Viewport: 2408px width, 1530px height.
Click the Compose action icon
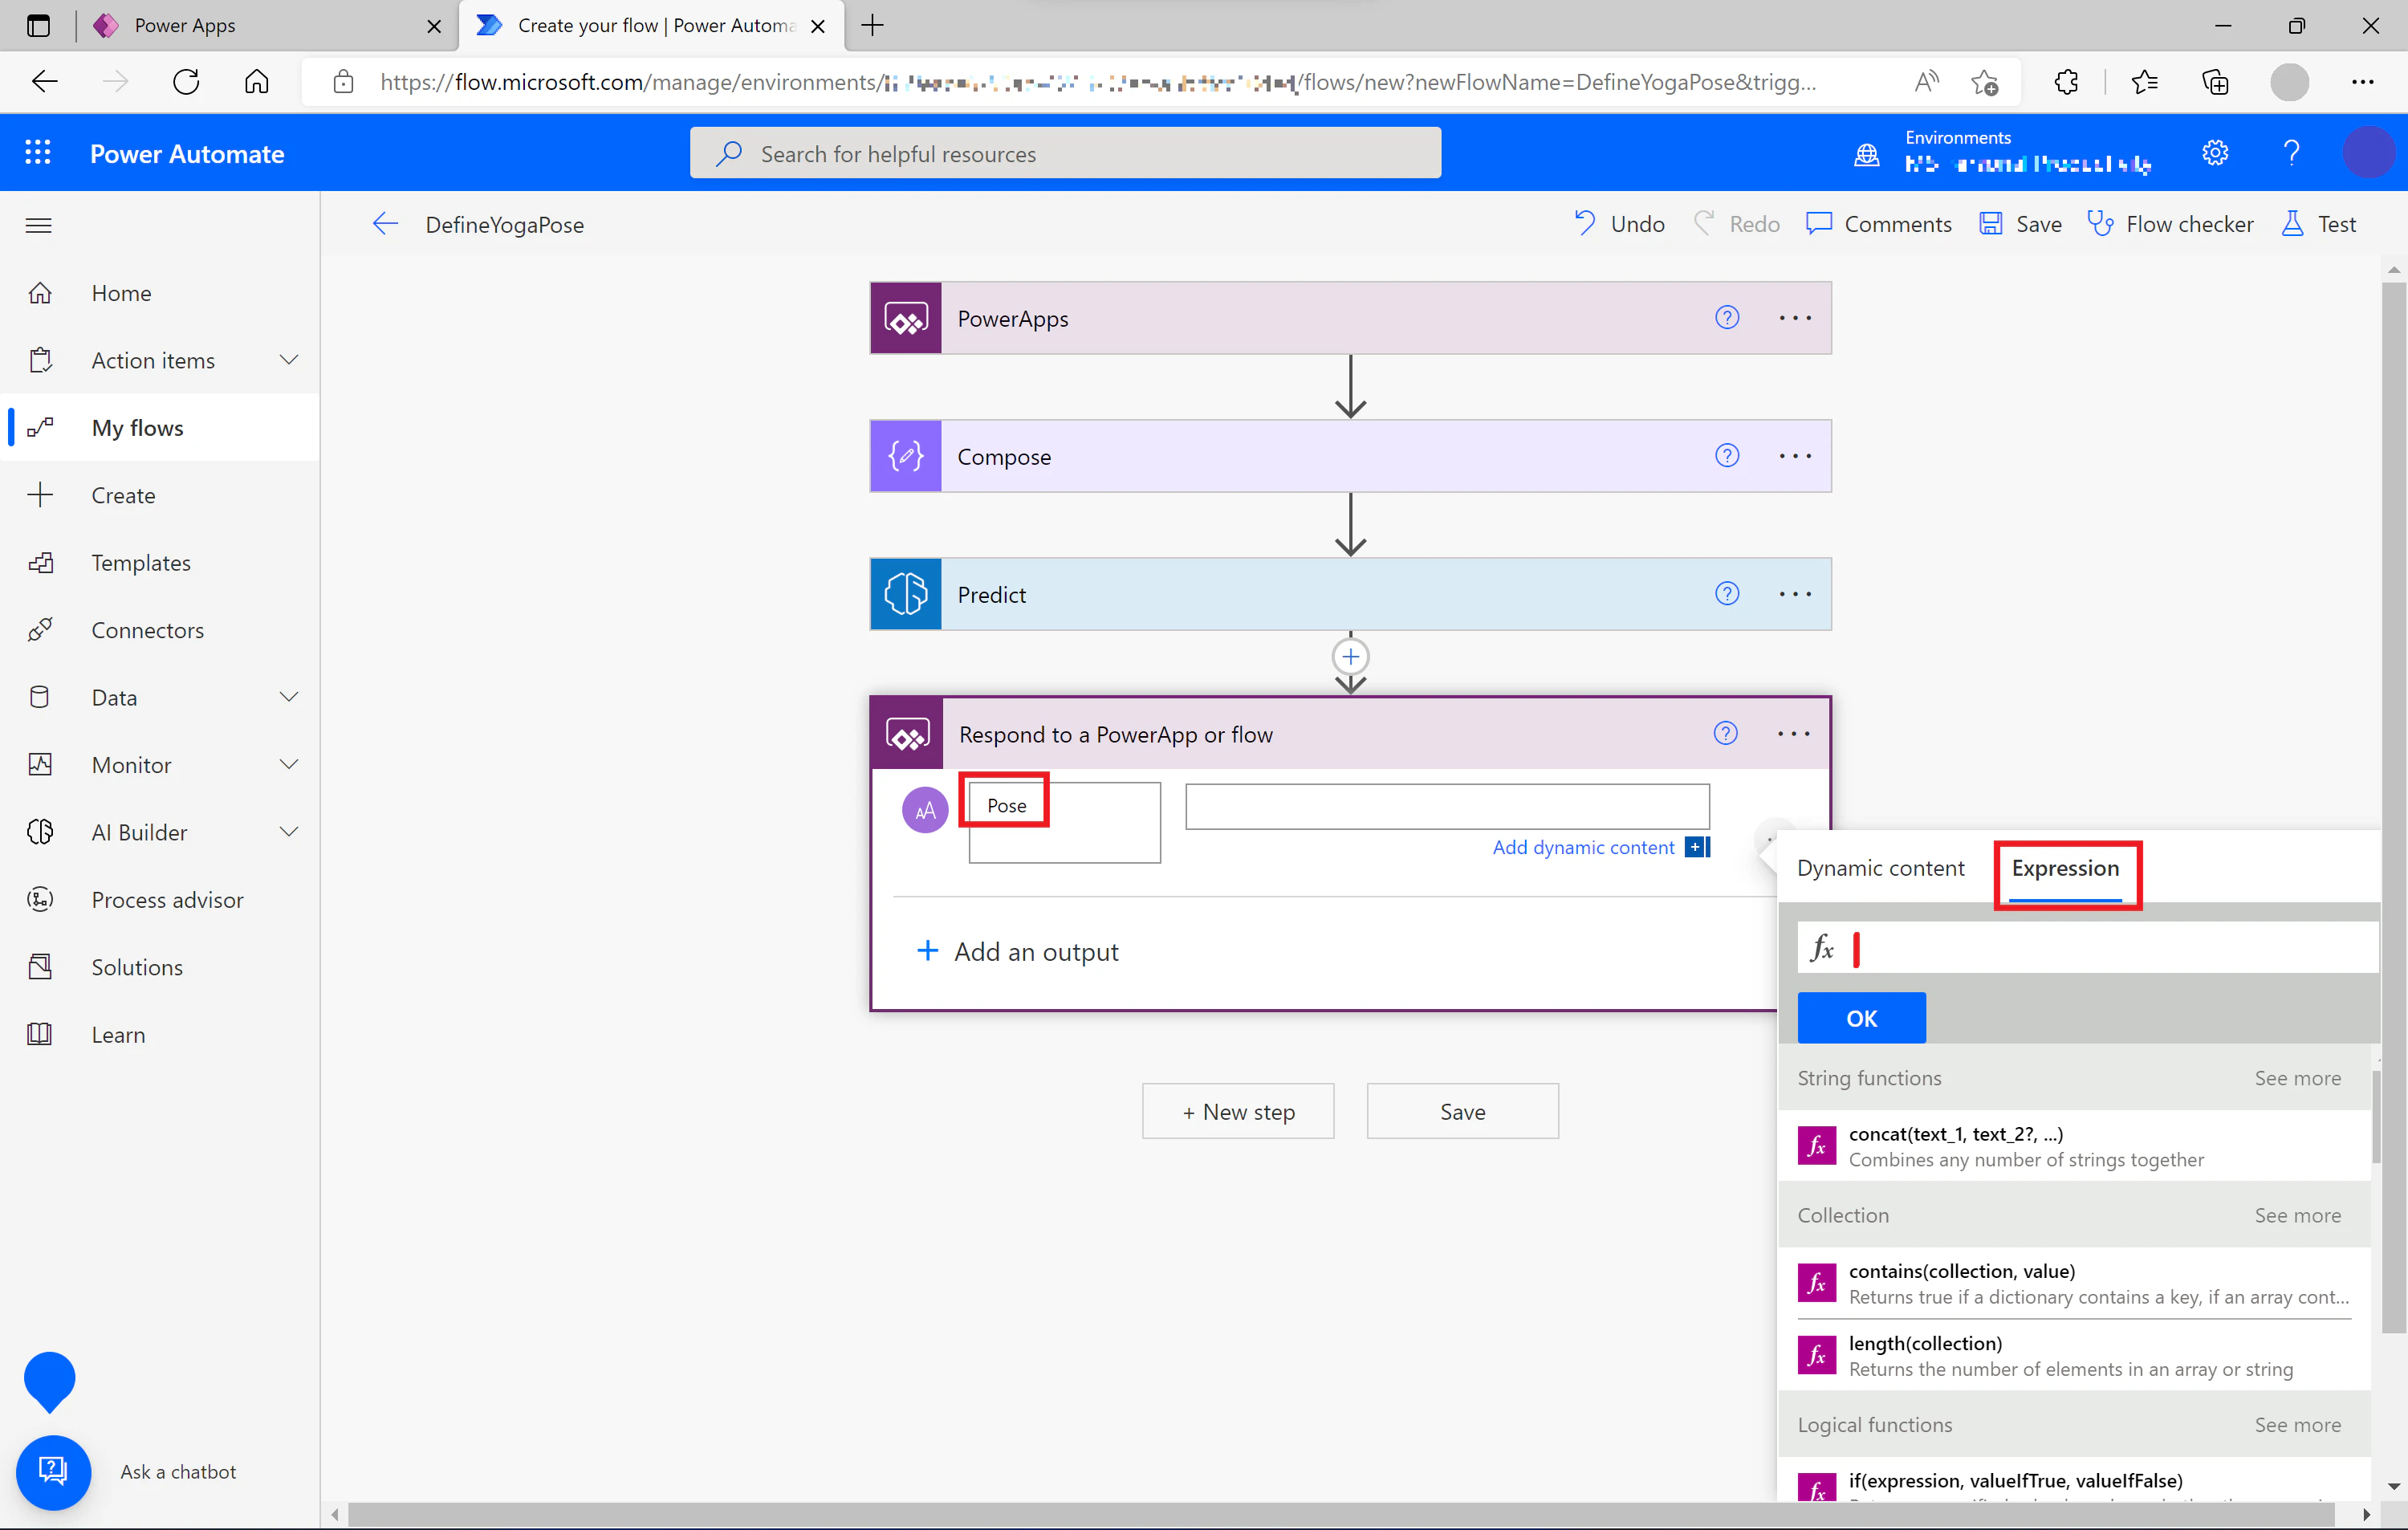click(906, 457)
